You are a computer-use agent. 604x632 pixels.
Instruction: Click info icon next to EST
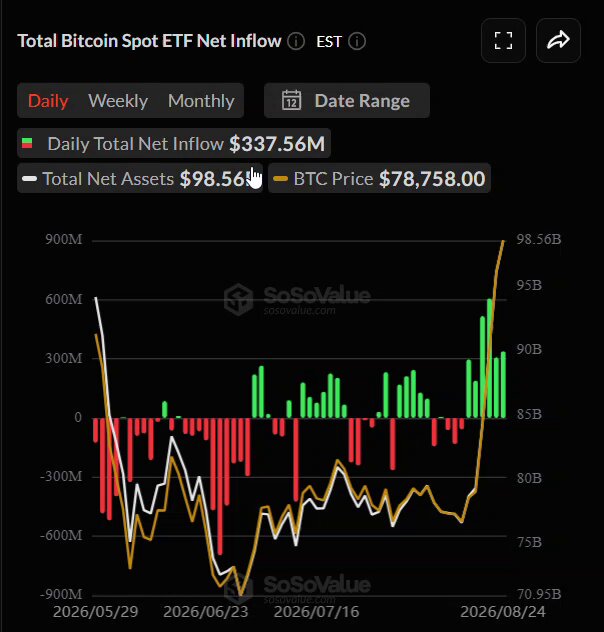(x=357, y=41)
